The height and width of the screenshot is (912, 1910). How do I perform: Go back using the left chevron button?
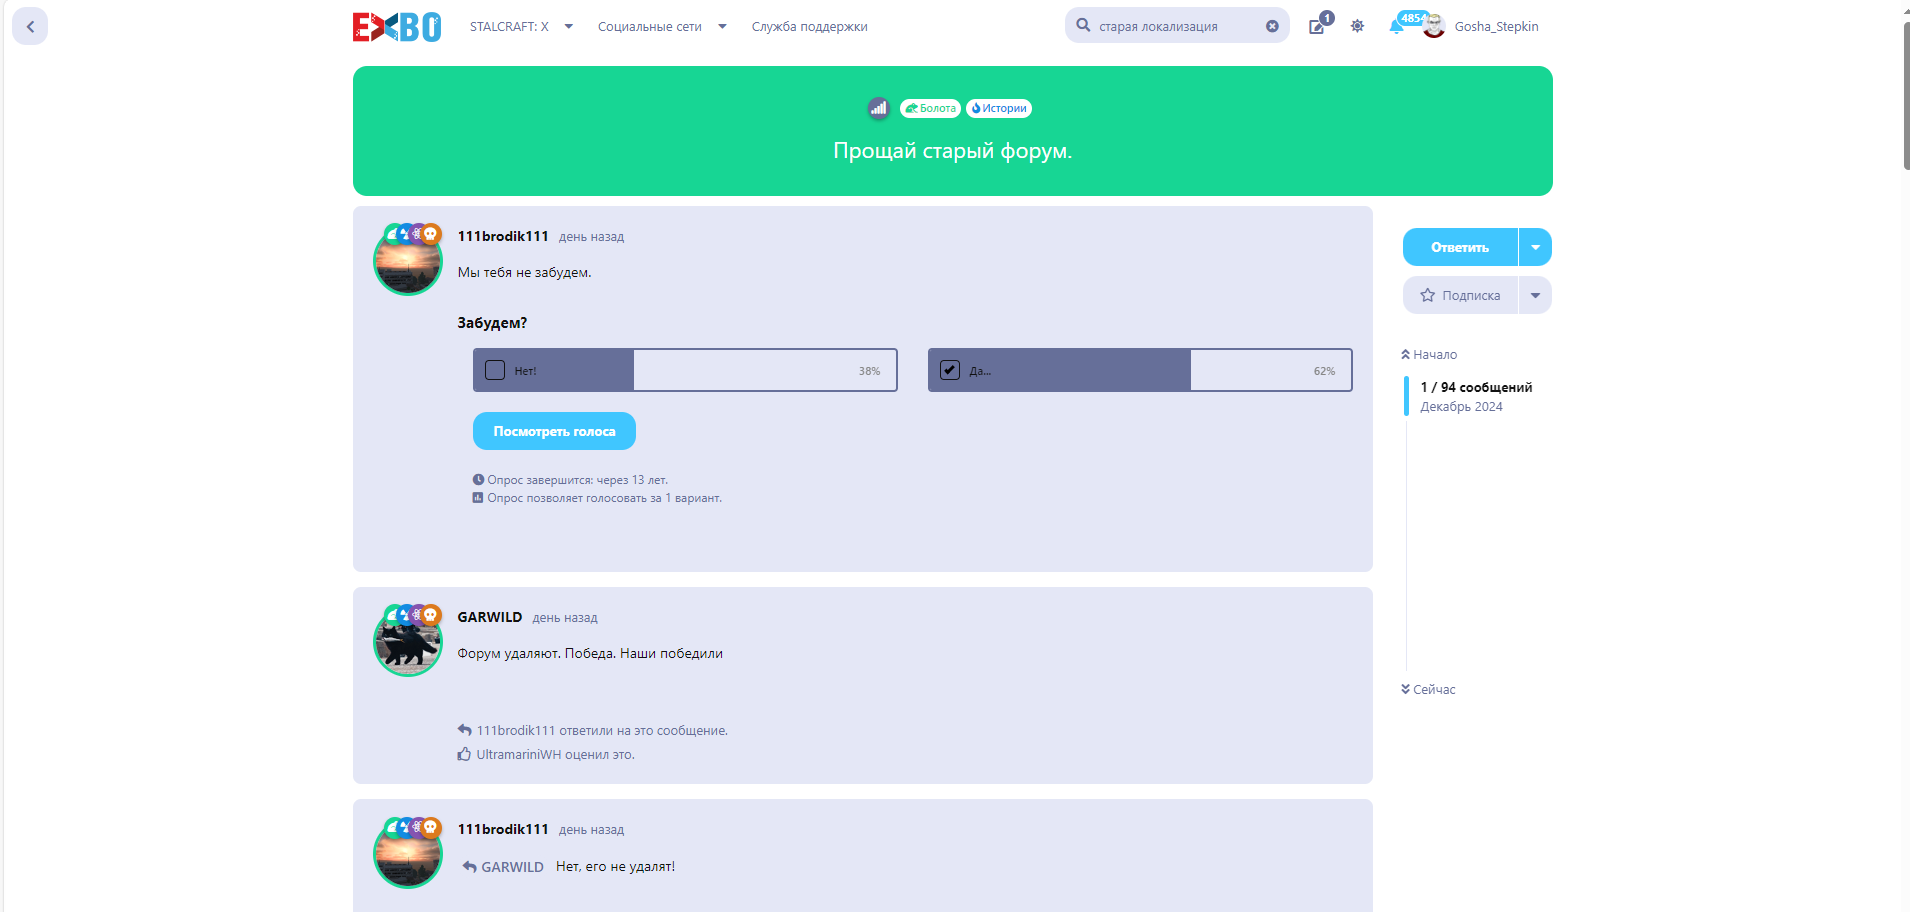tap(30, 27)
